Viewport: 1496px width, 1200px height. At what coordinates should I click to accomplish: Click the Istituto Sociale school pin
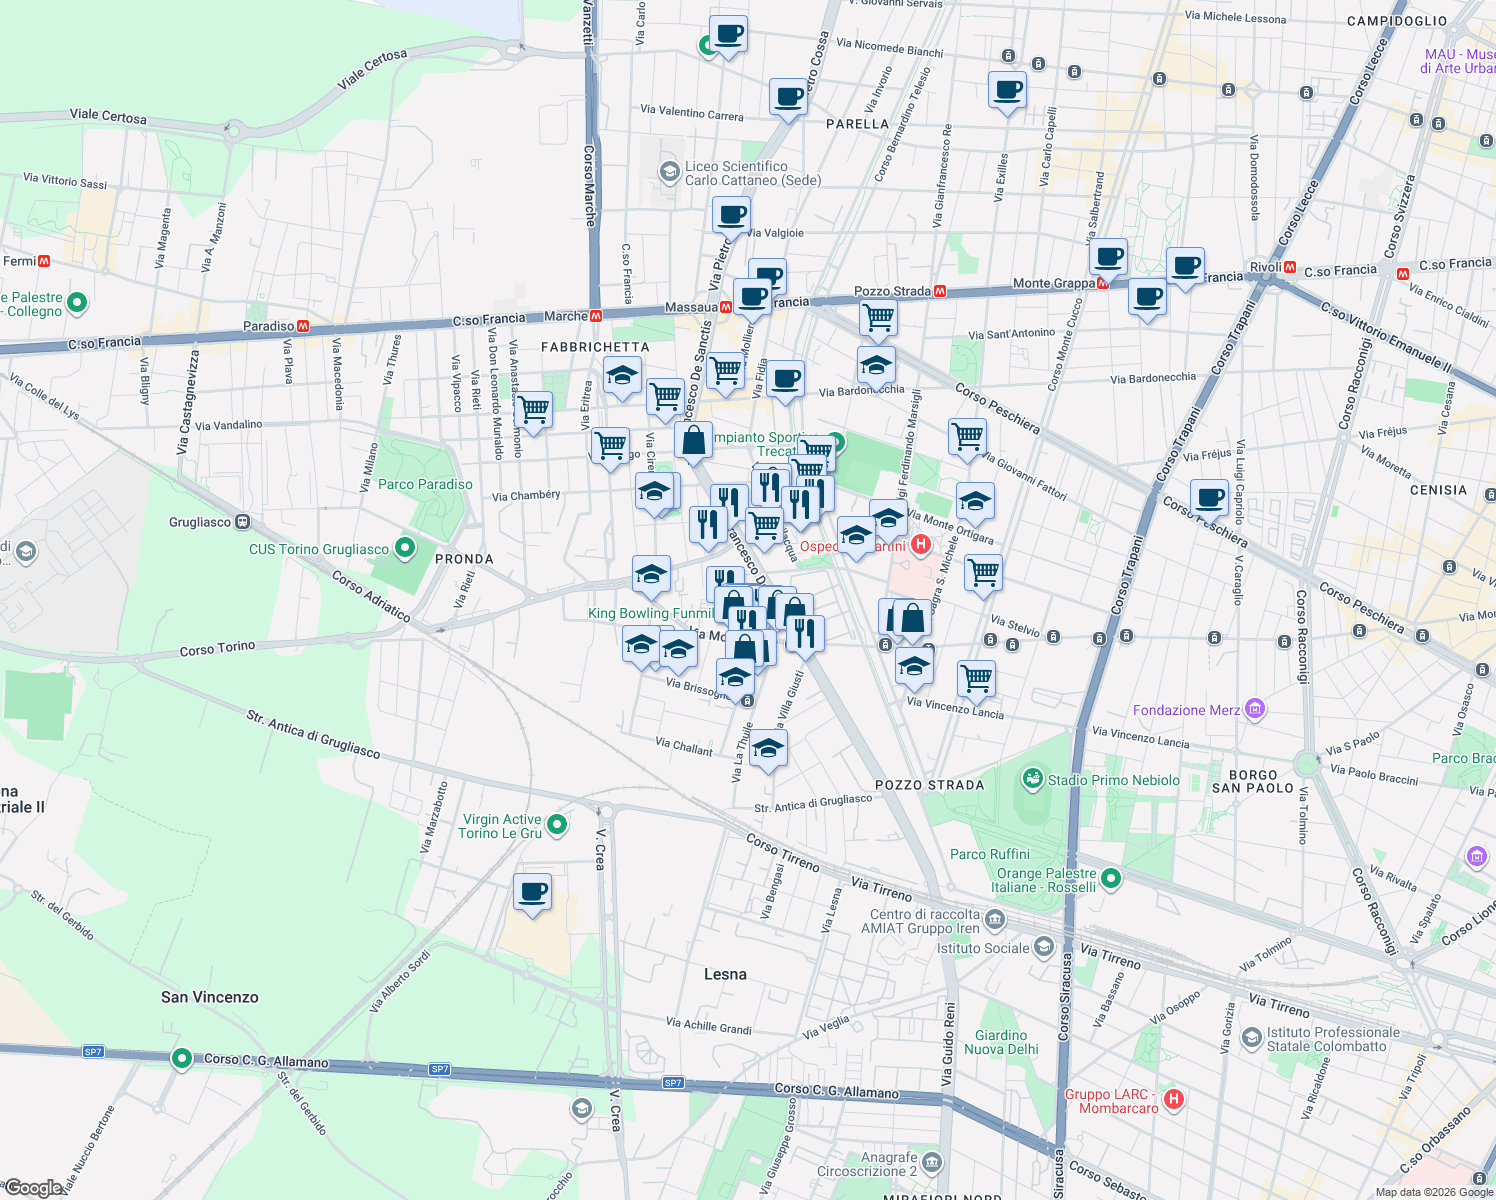(1043, 947)
